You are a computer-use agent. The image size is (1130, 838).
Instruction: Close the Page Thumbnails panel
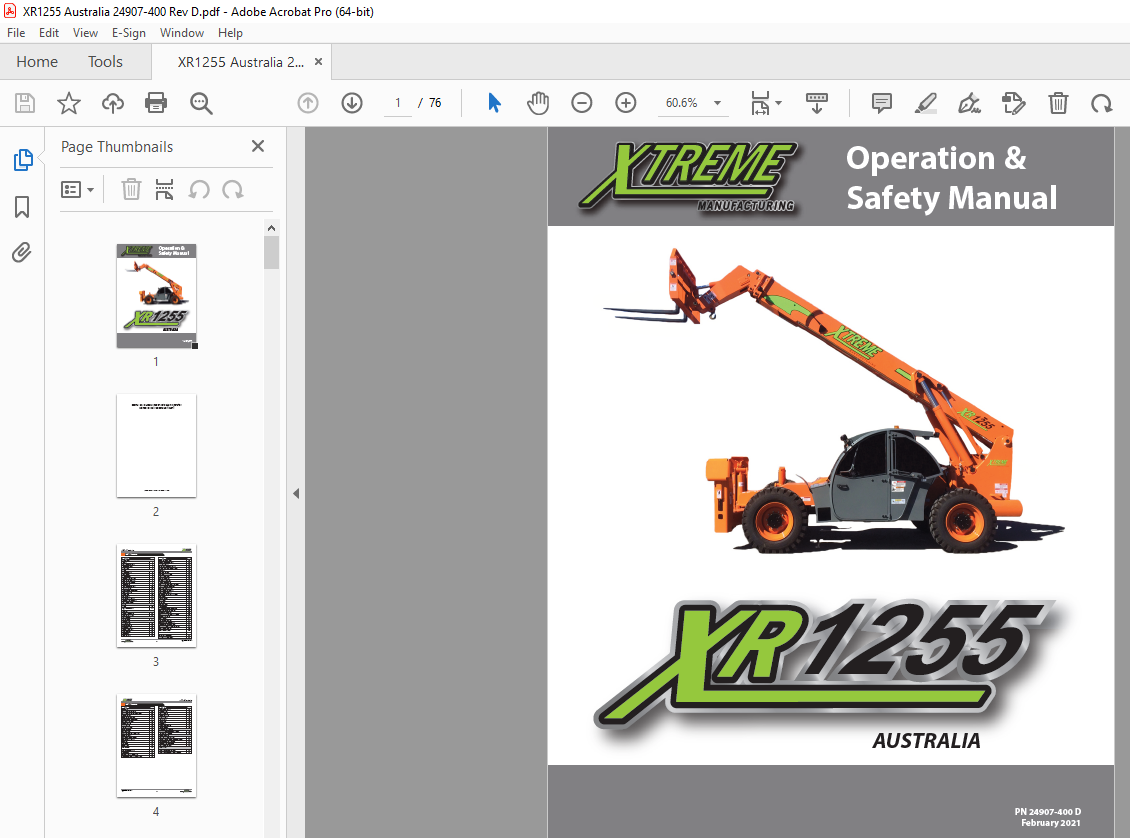258,146
